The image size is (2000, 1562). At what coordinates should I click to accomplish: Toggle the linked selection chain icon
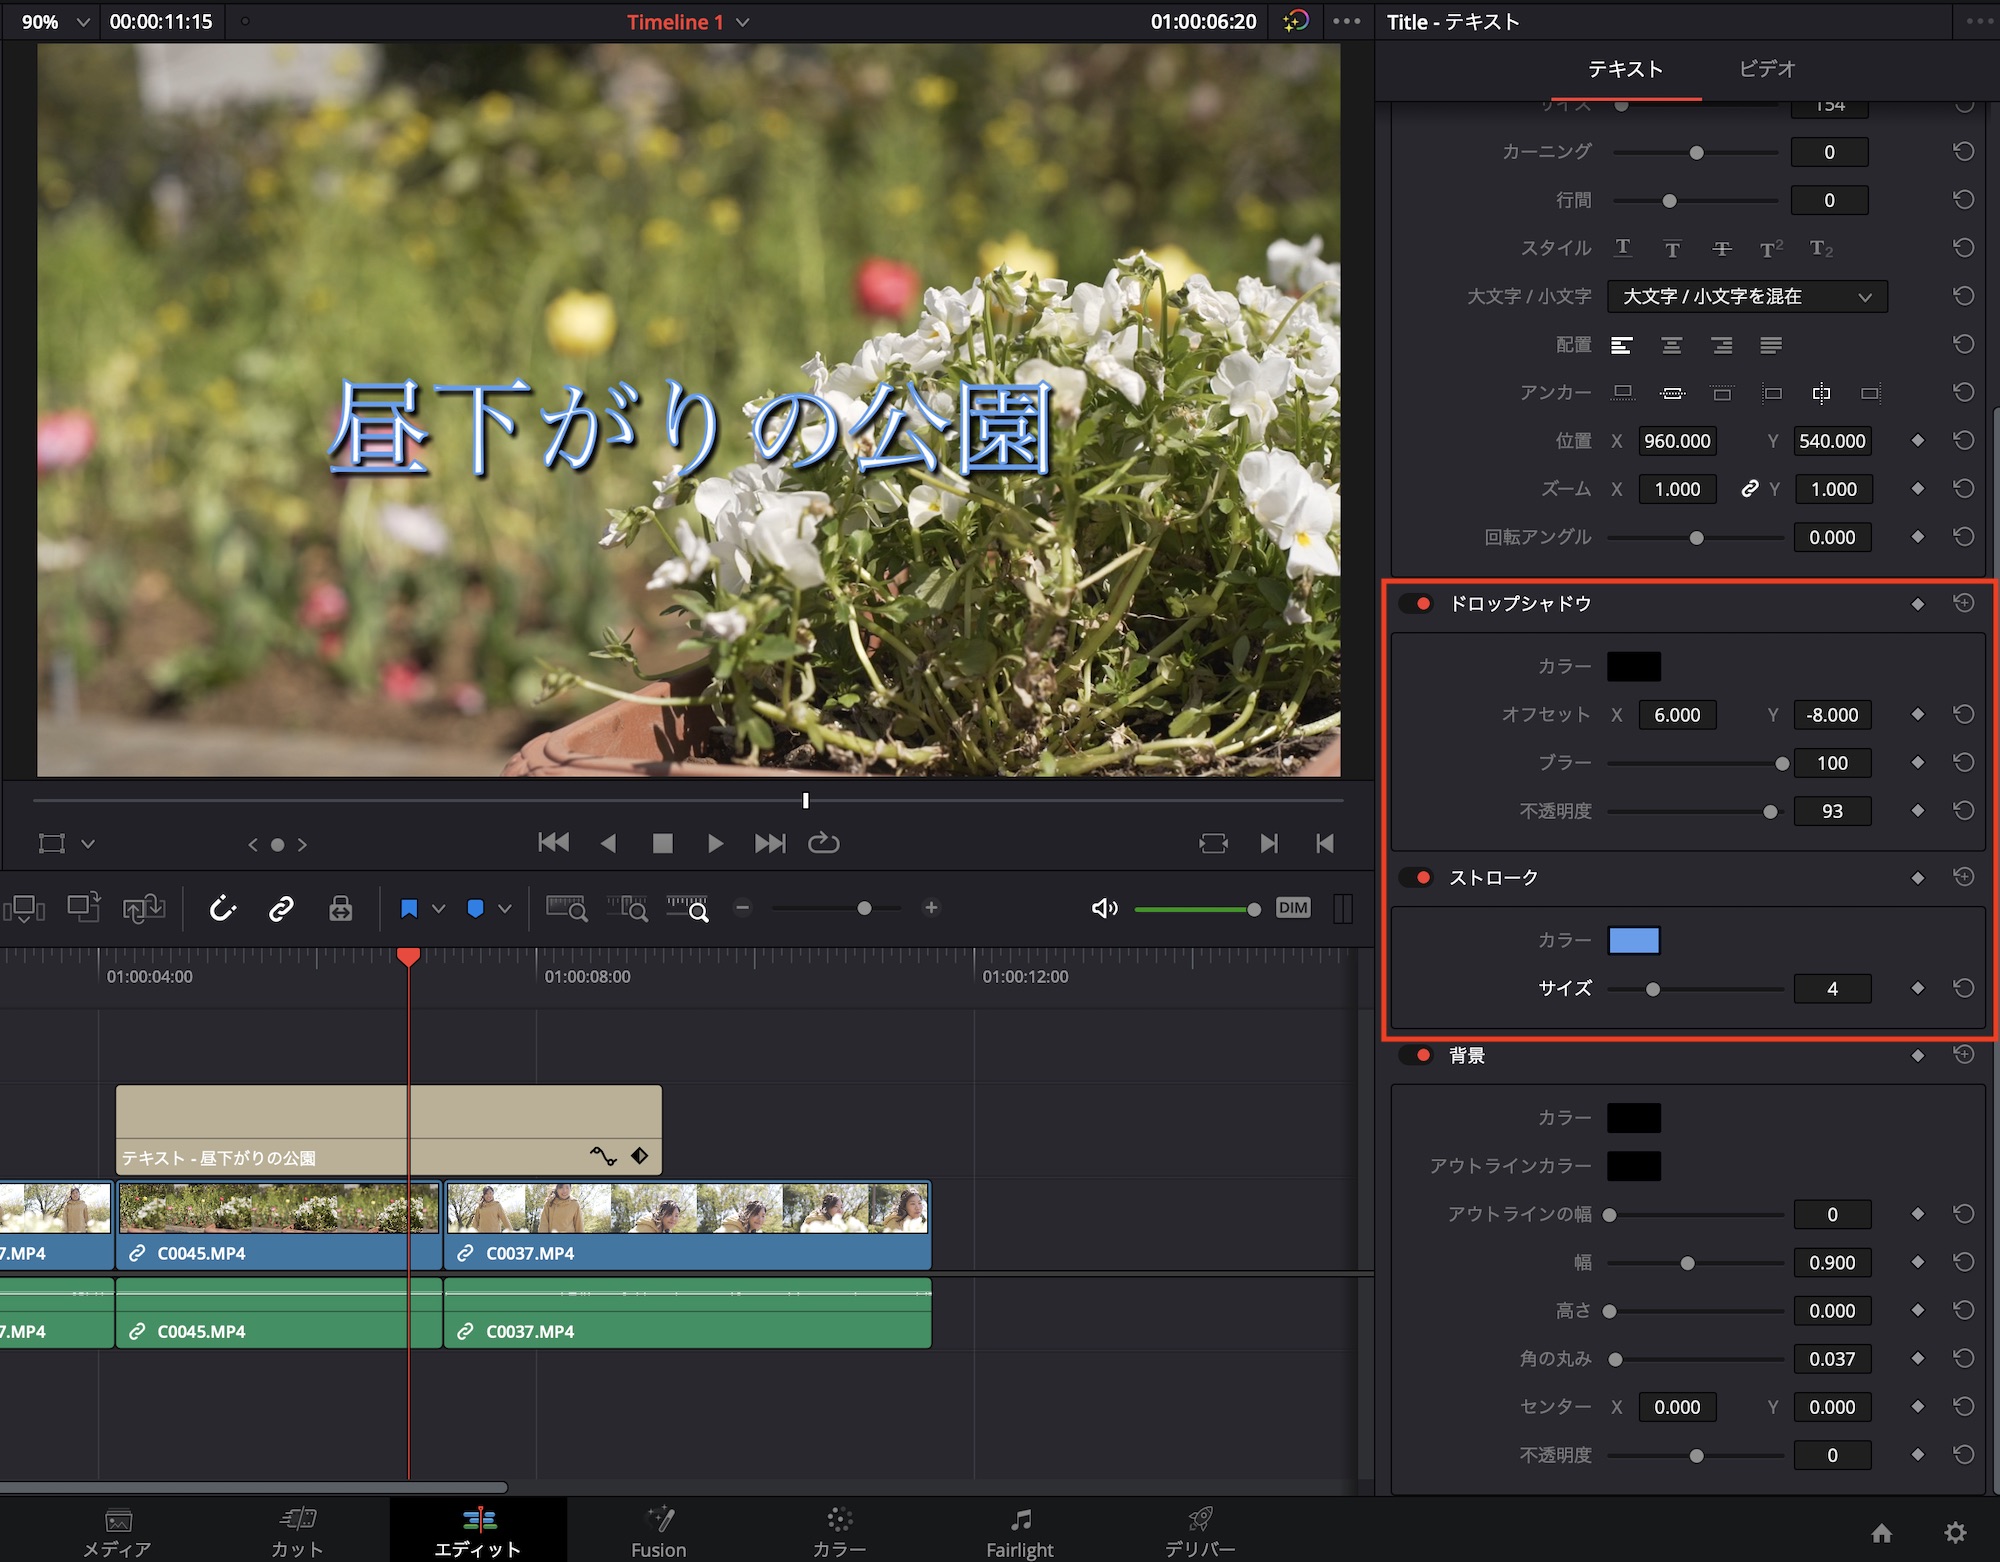point(281,908)
